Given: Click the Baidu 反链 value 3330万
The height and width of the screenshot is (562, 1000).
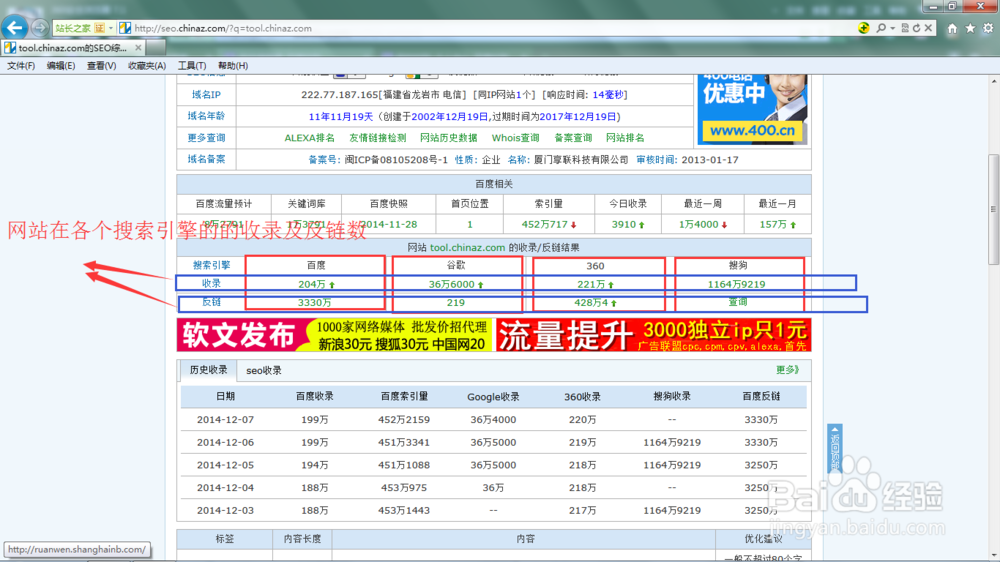Looking at the screenshot, I should click(314, 302).
